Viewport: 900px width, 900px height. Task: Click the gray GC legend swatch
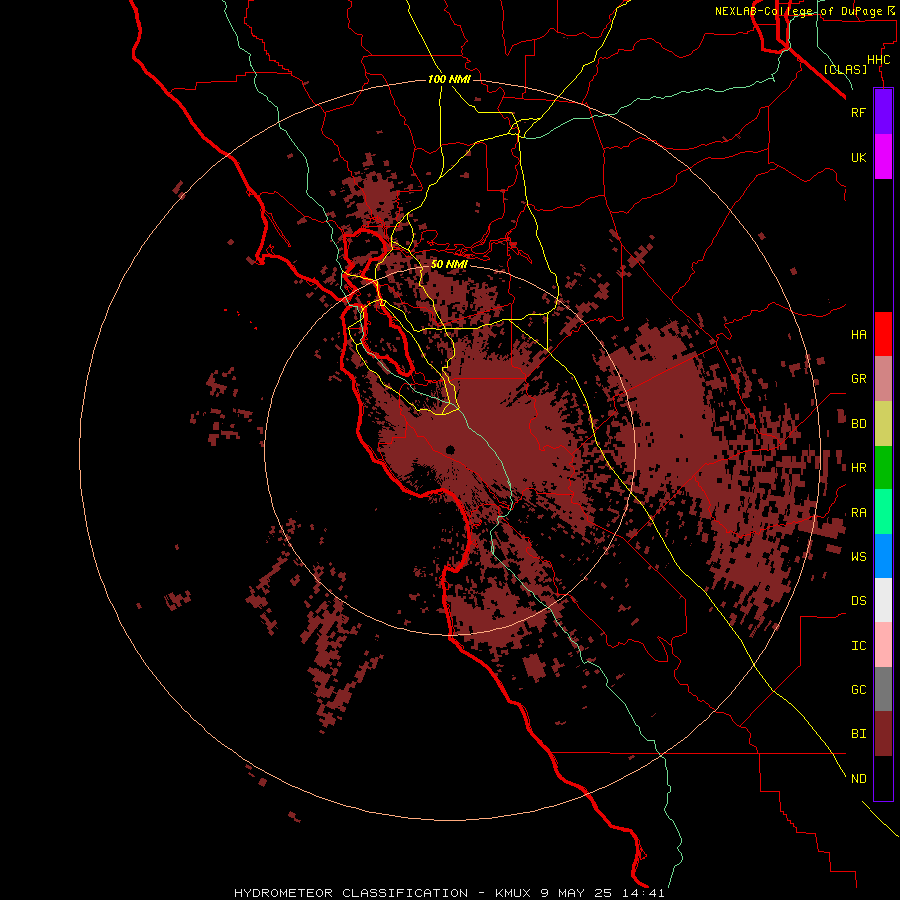click(x=883, y=689)
